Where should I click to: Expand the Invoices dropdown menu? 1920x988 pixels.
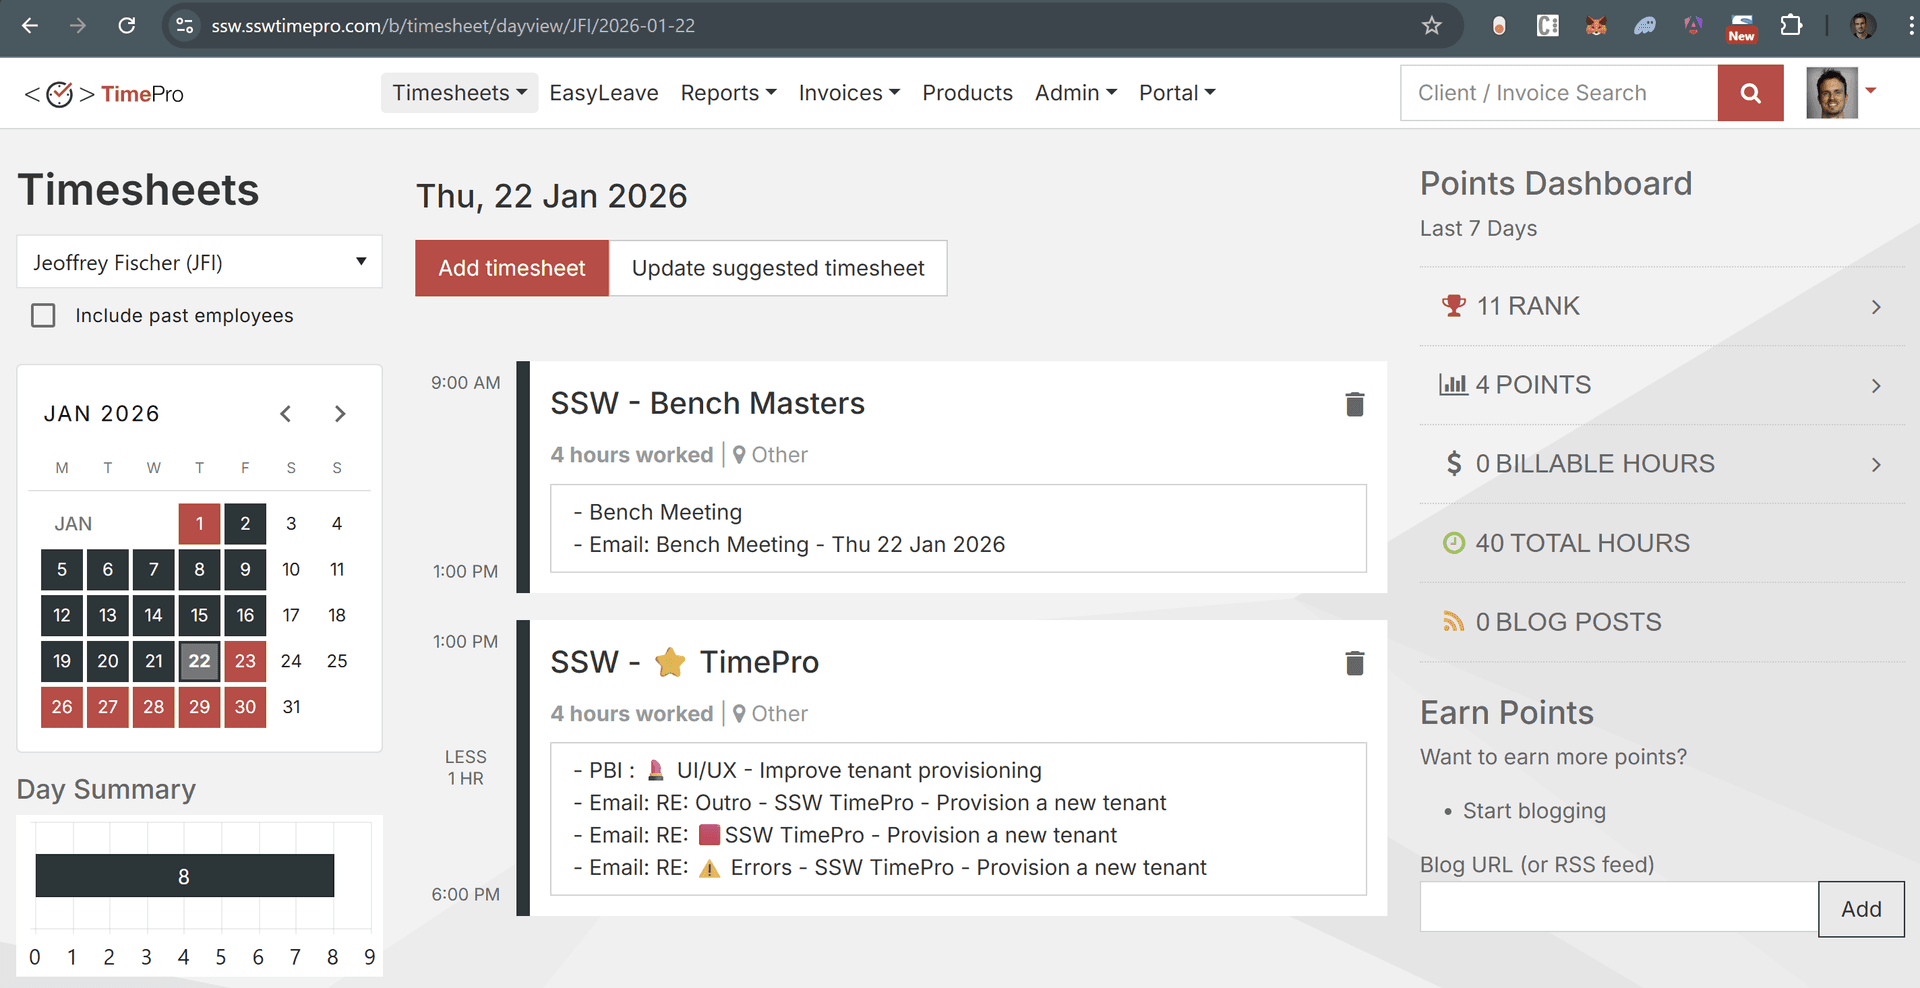(x=849, y=93)
